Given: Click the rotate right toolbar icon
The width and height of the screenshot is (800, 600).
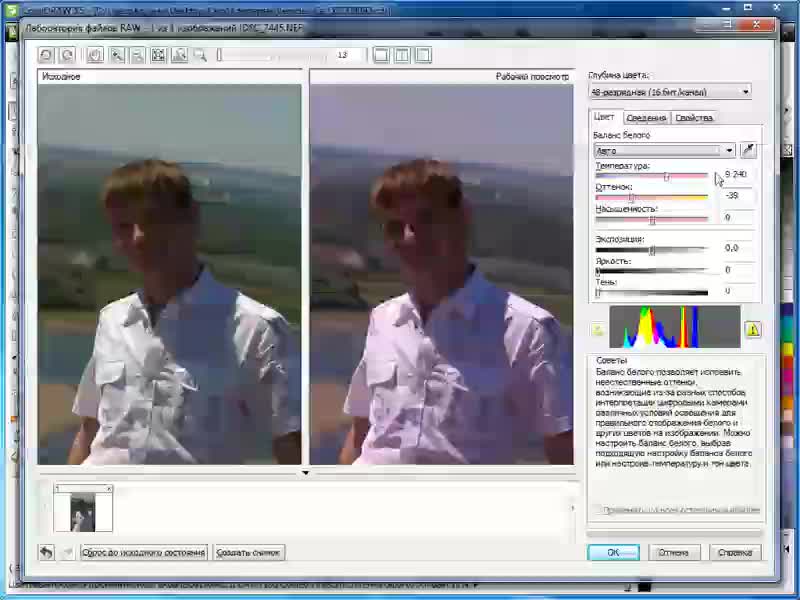Looking at the screenshot, I should pyautogui.click(x=67, y=55).
